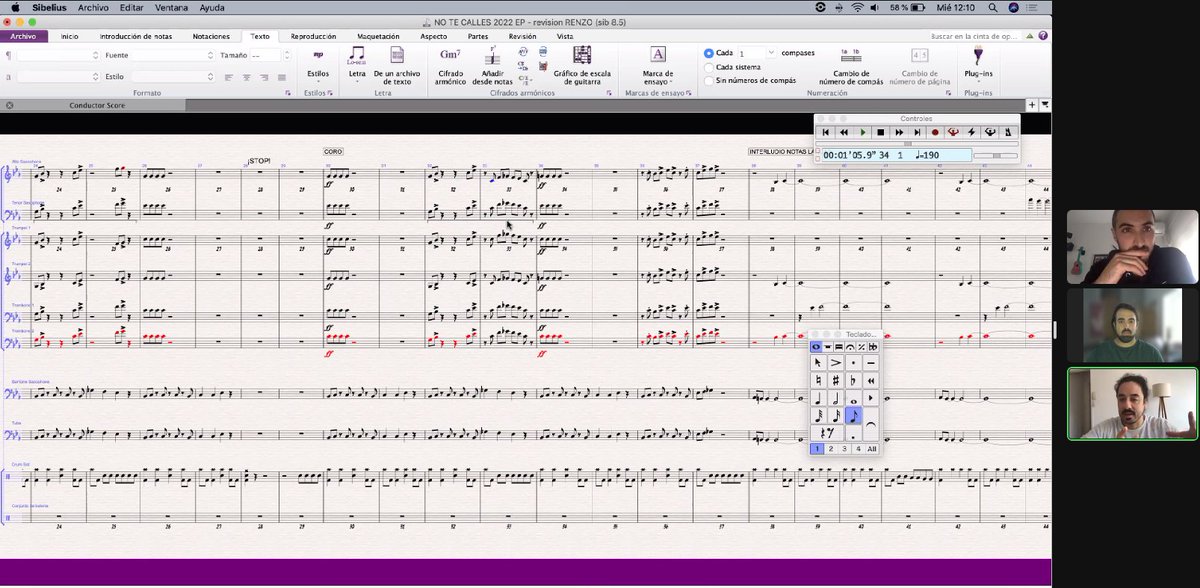This screenshot has width=1200, height=588.
Task: Click the stop button in Controles panel
Action: [x=881, y=132]
